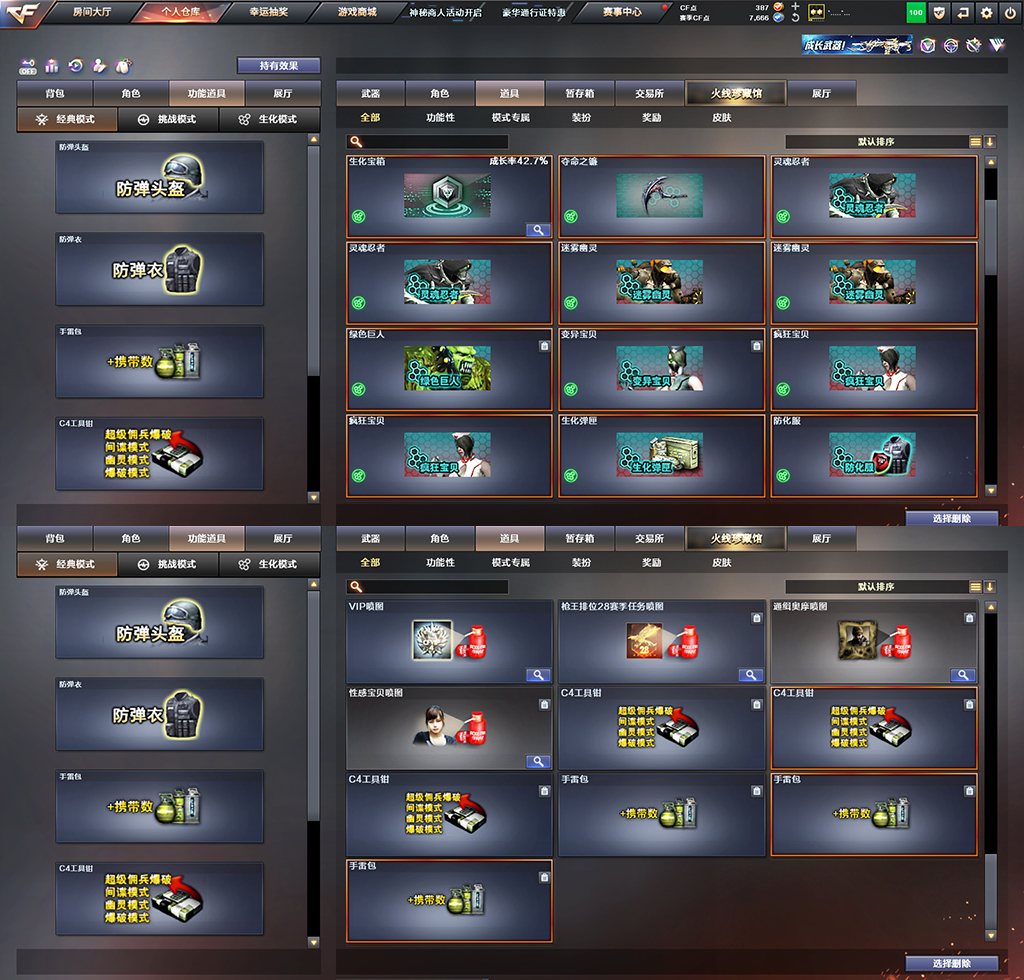Click the magnifier icon on 通缉奥摩喷图 card
Viewport: 1024px width, 980px height.
pos(963,675)
